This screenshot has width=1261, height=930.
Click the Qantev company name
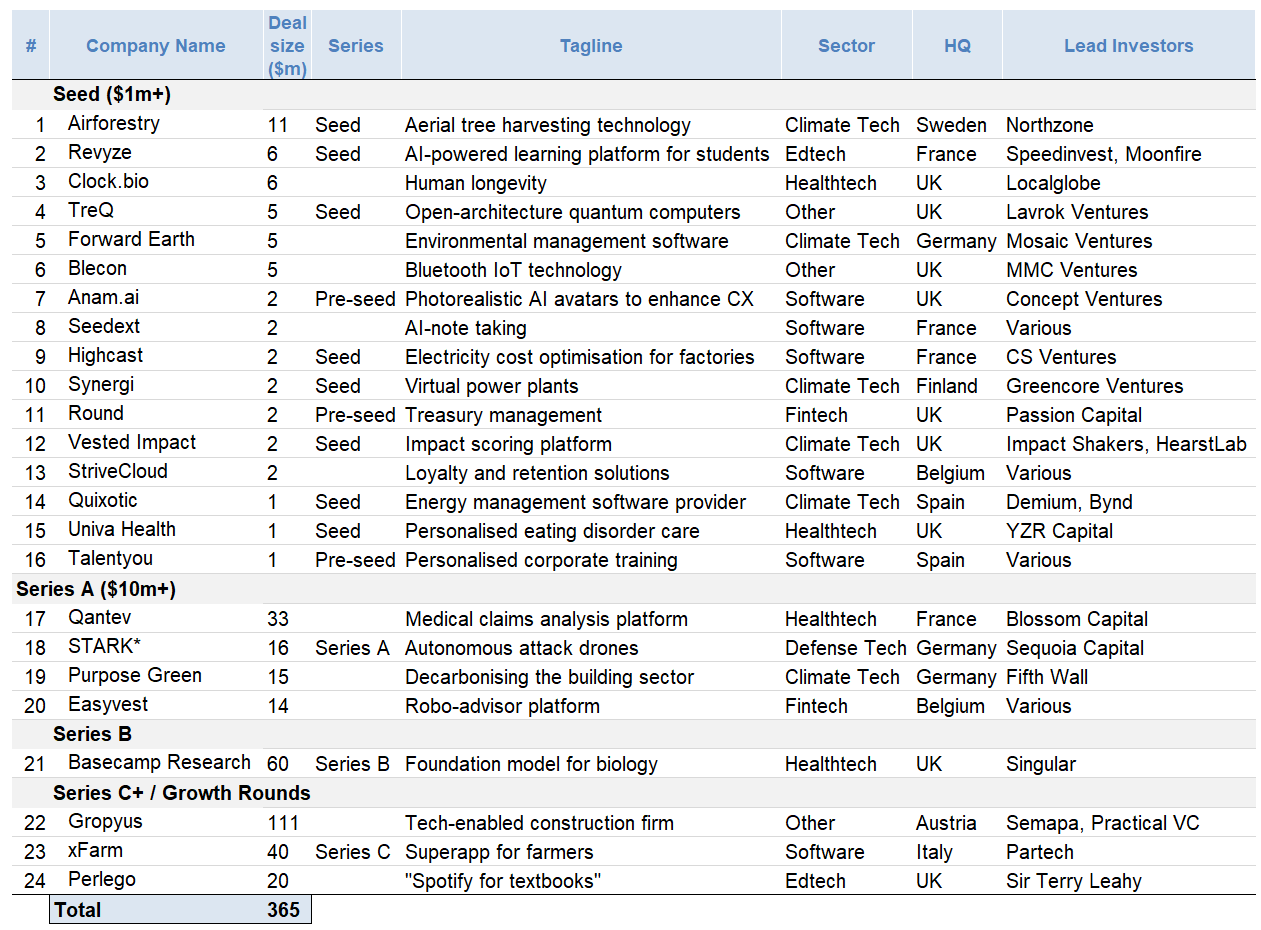pos(99,617)
